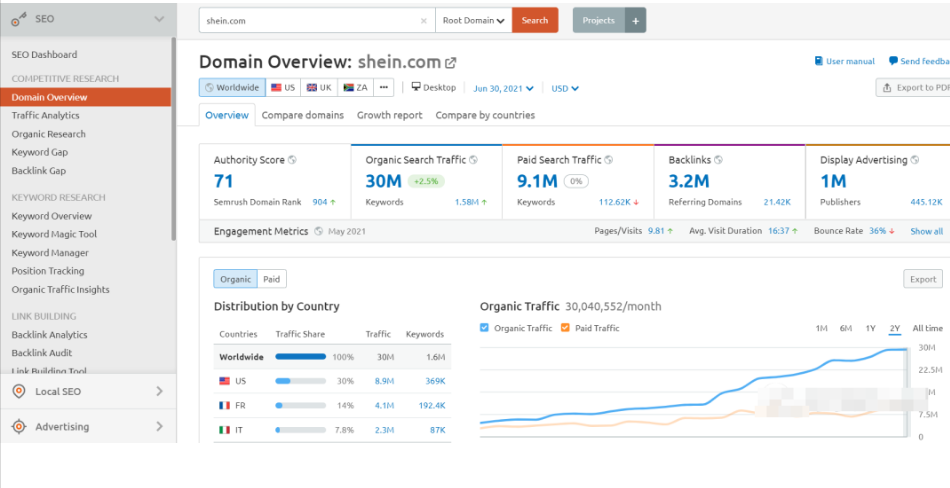Screen dimensions: 950x488
Task: Open Backlink Gap tool
Action: [x=39, y=171]
